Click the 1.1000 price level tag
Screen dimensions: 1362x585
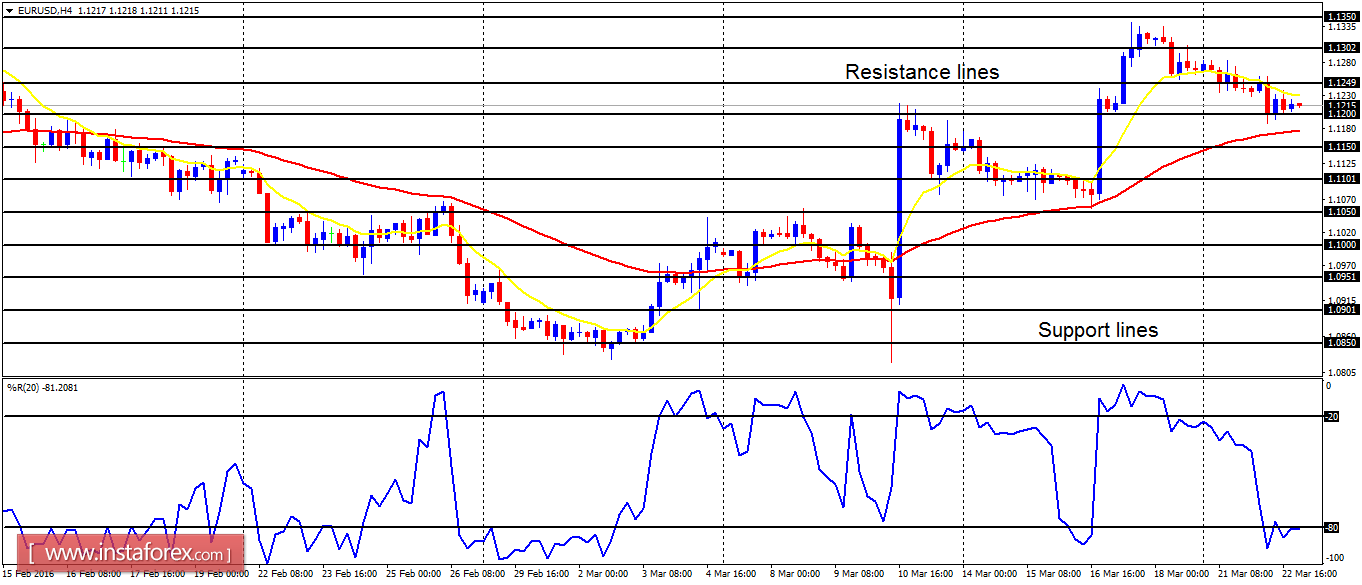(1340, 245)
